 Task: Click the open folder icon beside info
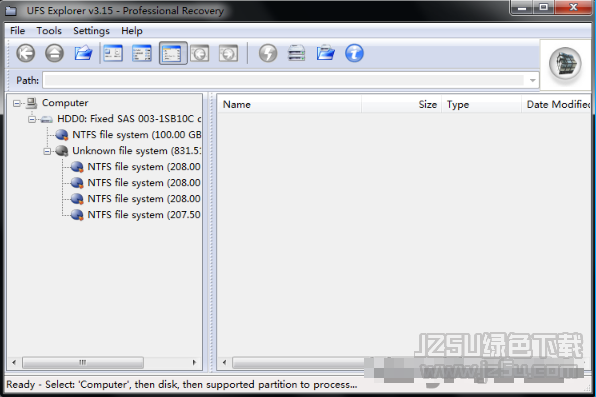pyautogui.click(x=325, y=53)
